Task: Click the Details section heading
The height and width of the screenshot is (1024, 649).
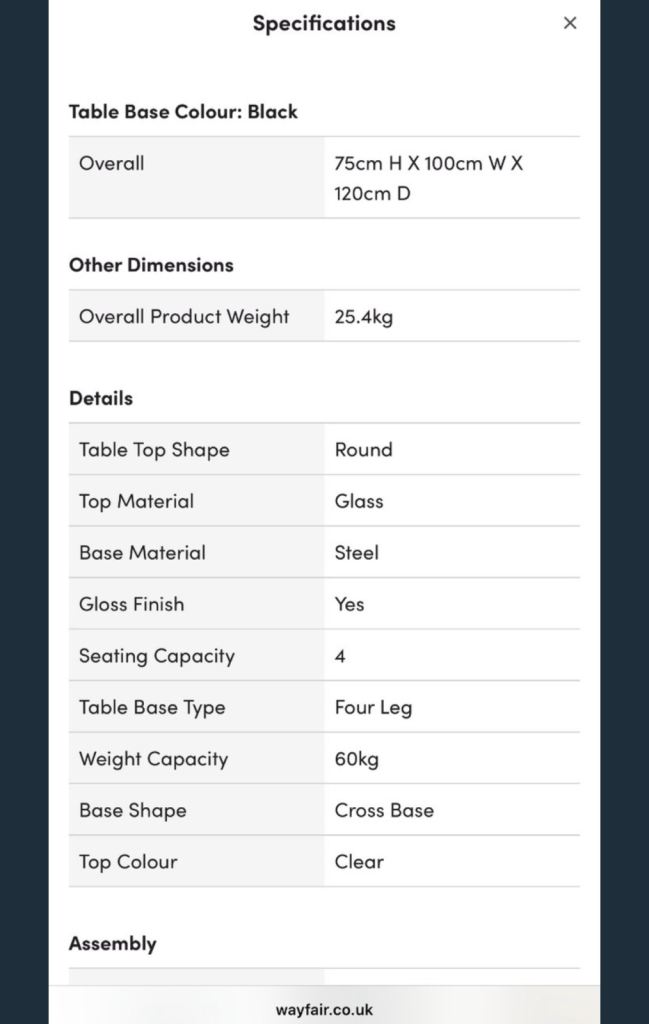Action: pyautogui.click(x=101, y=398)
